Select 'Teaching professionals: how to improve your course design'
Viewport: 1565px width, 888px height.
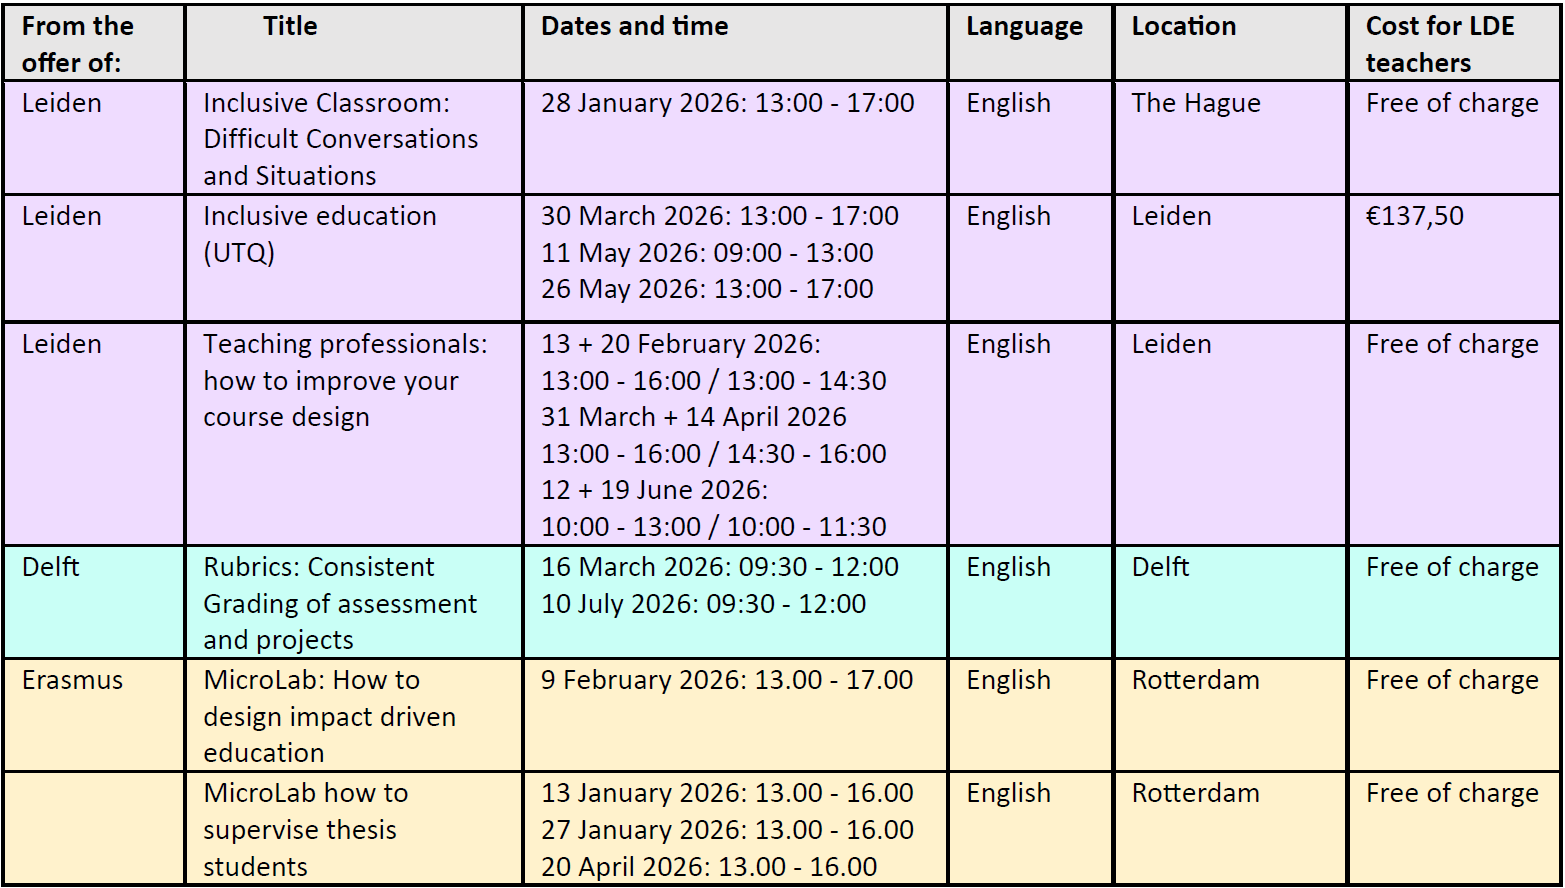point(345,380)
